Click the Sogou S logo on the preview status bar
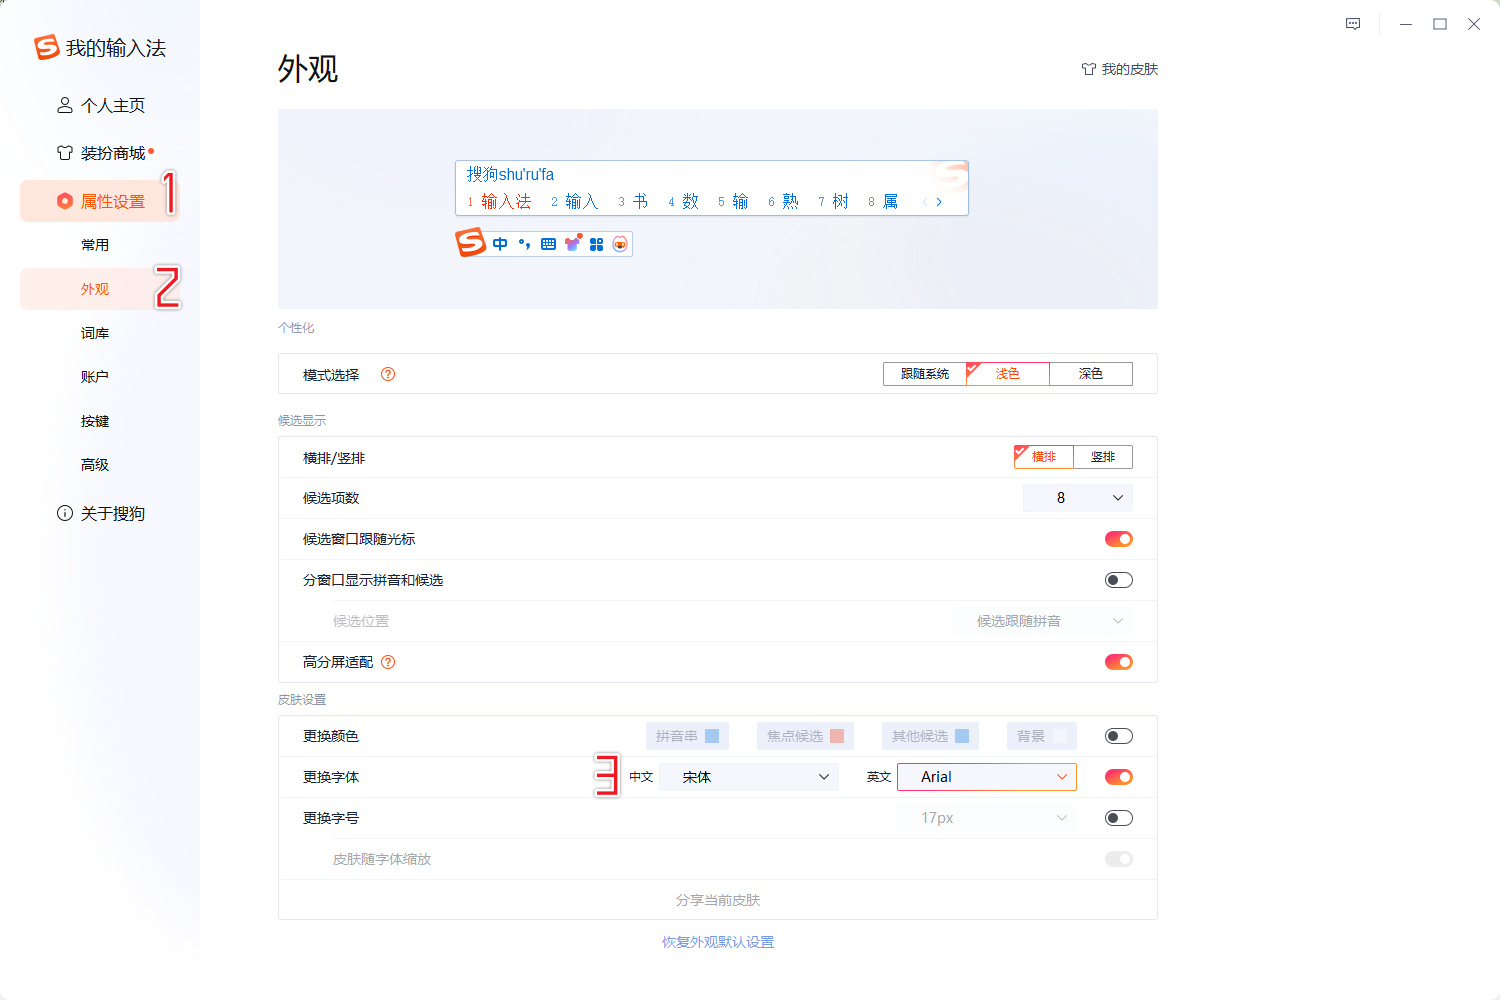Screen dimensions: 1500x1000 (470, 243)
